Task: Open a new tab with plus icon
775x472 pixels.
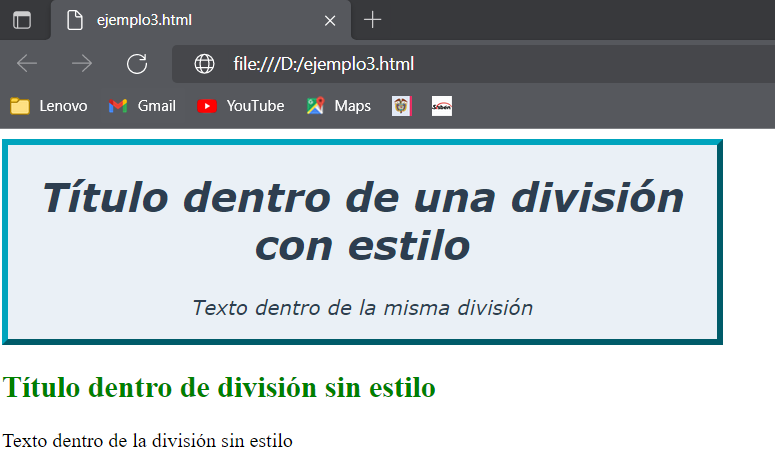Action: pyautogui.click(x=372, y=20)
